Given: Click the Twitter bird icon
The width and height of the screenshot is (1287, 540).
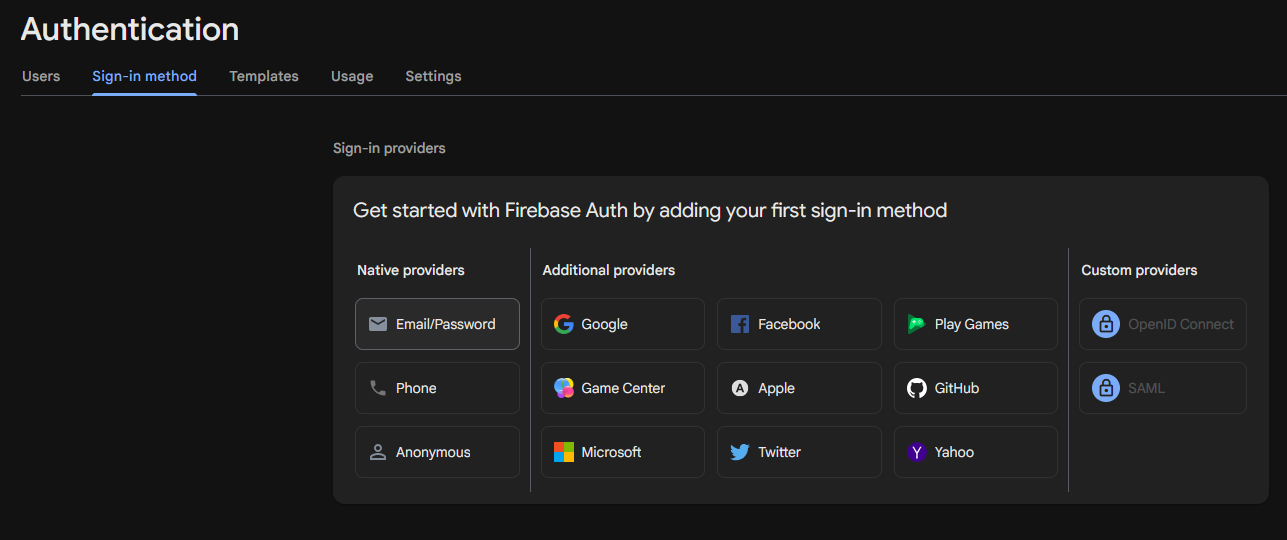Looking at the screenshot, I should click(740, 452).
